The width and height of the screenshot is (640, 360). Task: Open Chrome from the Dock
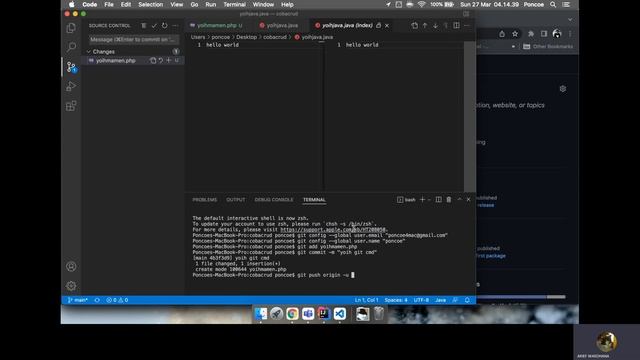[292, 313]
